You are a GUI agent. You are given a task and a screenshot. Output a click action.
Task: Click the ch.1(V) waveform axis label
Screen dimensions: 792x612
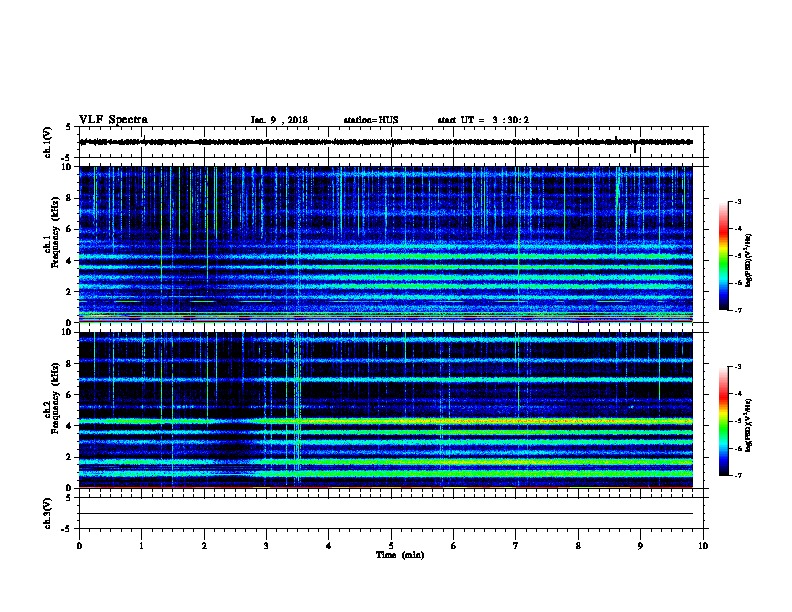click(47, 142)
